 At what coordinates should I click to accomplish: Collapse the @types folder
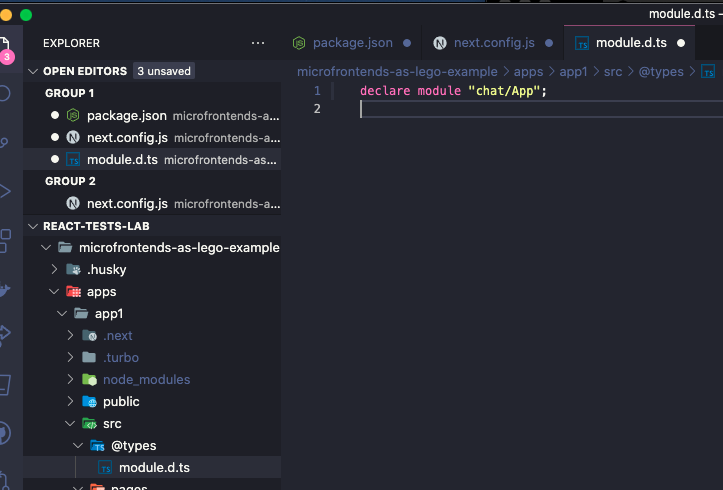tap(78, 446)
